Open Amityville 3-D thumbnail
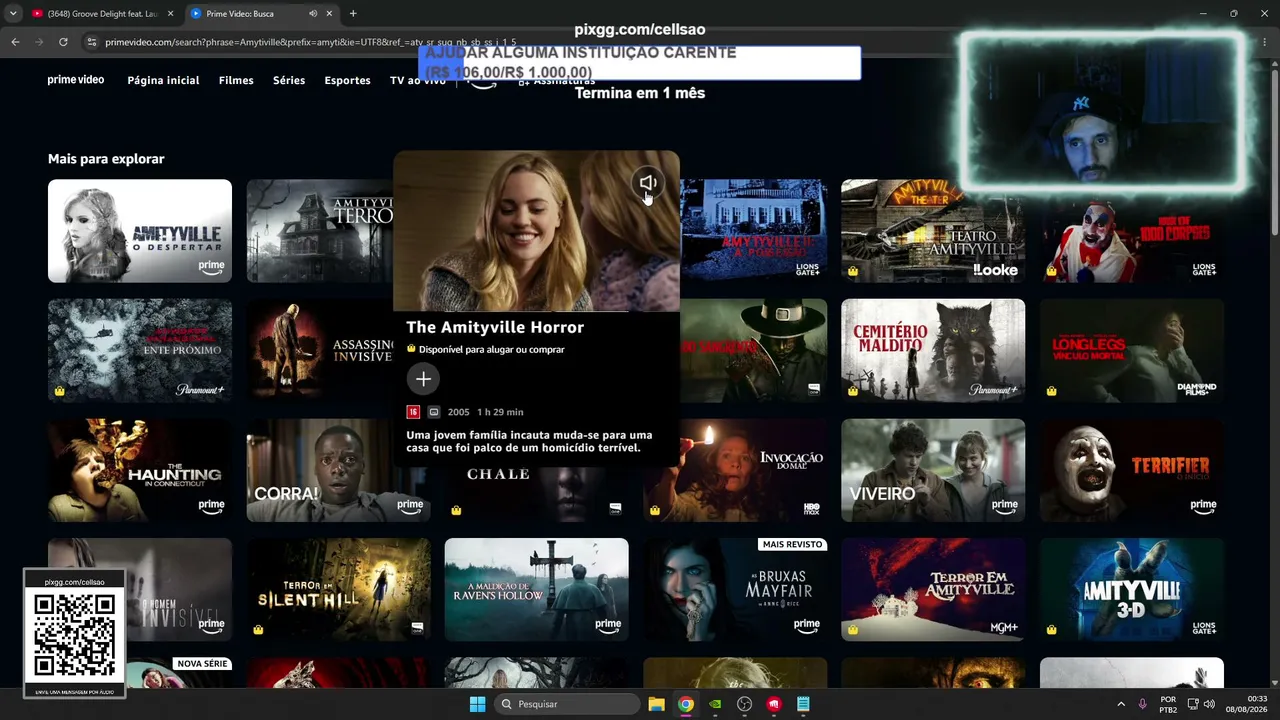Image resolution: width=1280 pixels, height=720 pixels. click(1132, 590)
